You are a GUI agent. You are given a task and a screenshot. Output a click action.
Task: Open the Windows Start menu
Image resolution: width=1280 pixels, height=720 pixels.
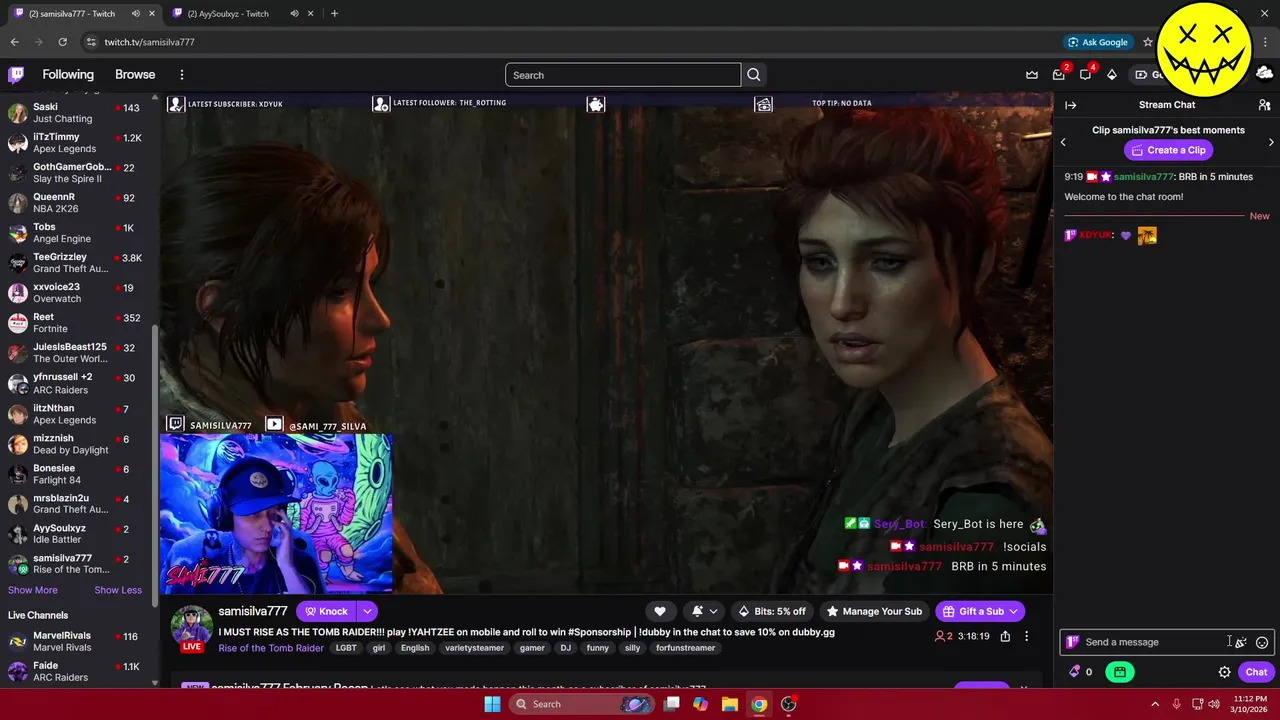tap(492, 704)
